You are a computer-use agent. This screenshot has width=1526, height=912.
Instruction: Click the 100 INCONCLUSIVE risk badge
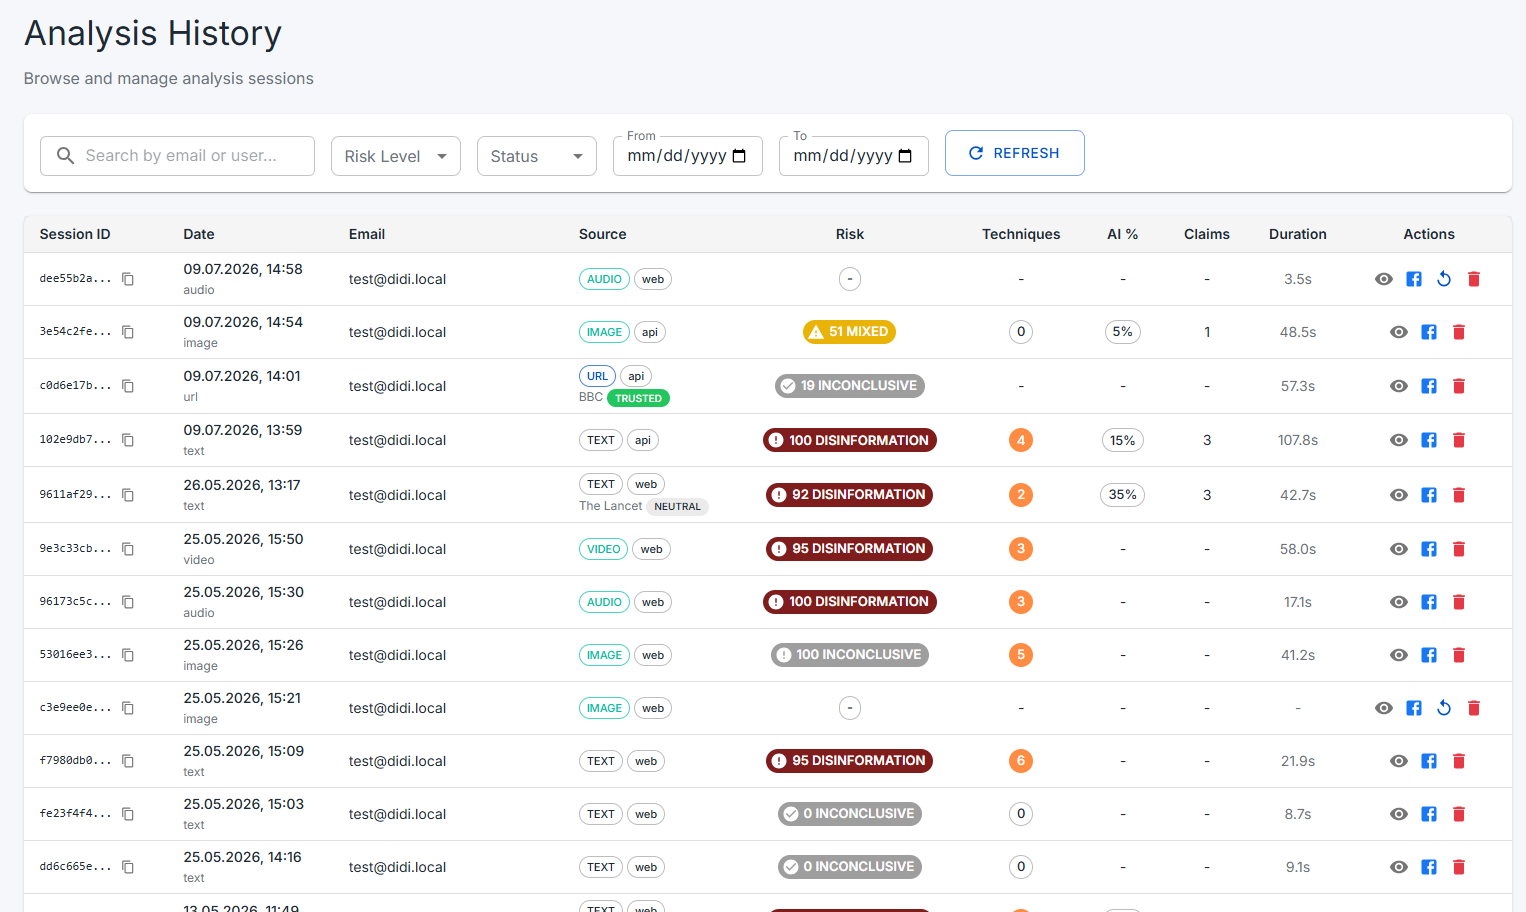[849, 655]
